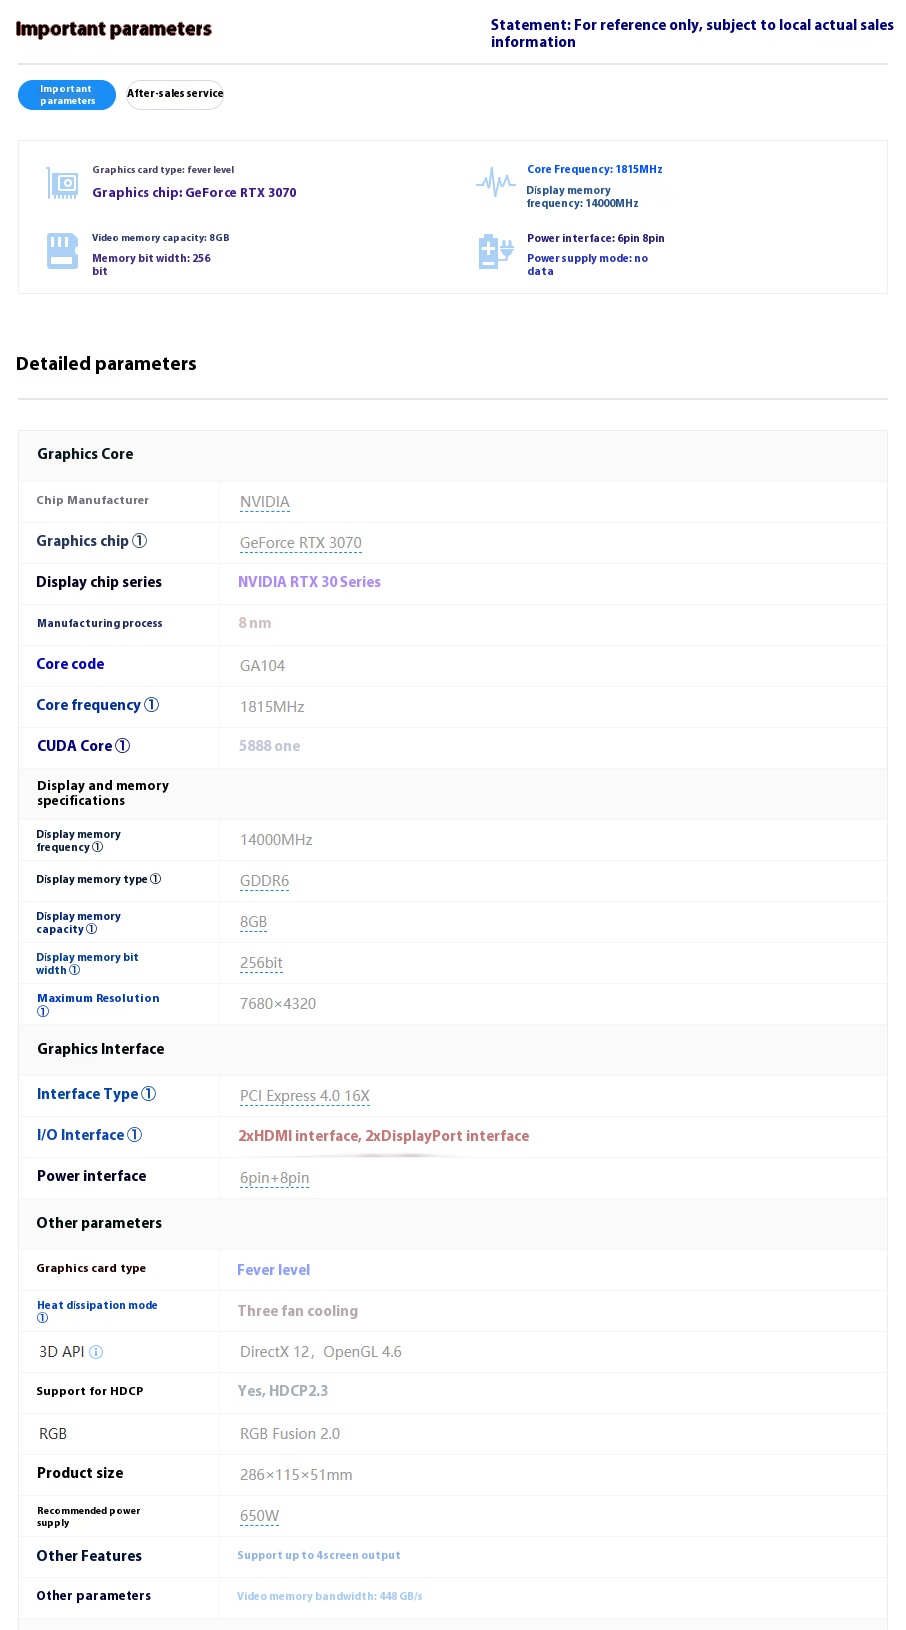Image resolution: width=906 pixels, height=1630 pixels.
Task: Open the info icon for Display memory capacity
Action: [91, 929]
